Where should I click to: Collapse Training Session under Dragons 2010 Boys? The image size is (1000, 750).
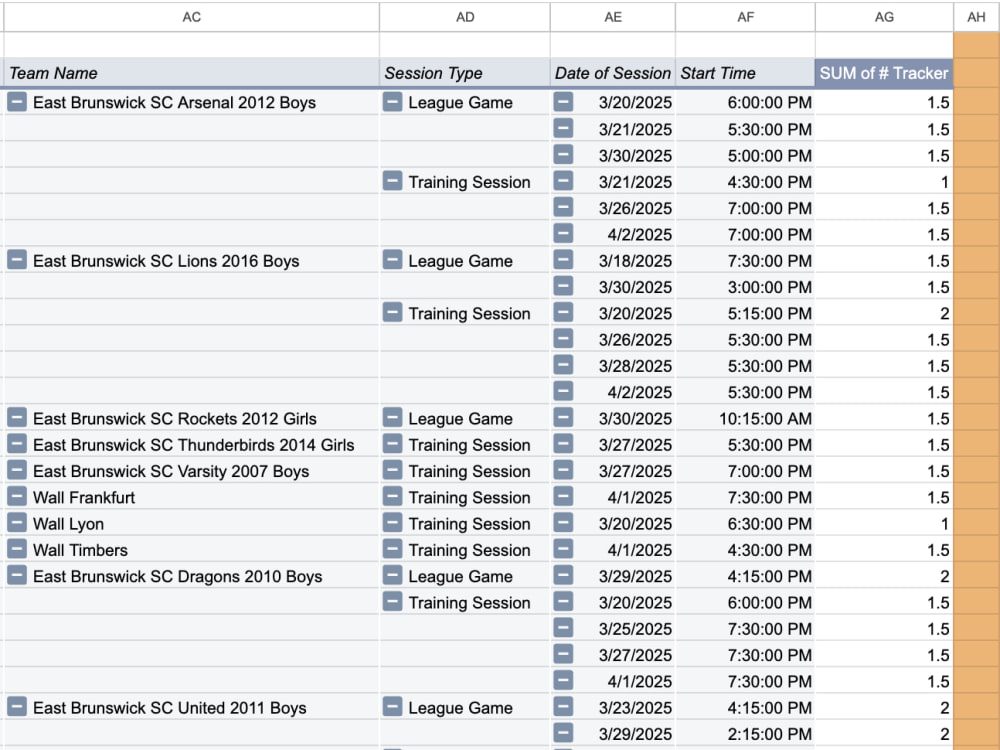[393, 601]
